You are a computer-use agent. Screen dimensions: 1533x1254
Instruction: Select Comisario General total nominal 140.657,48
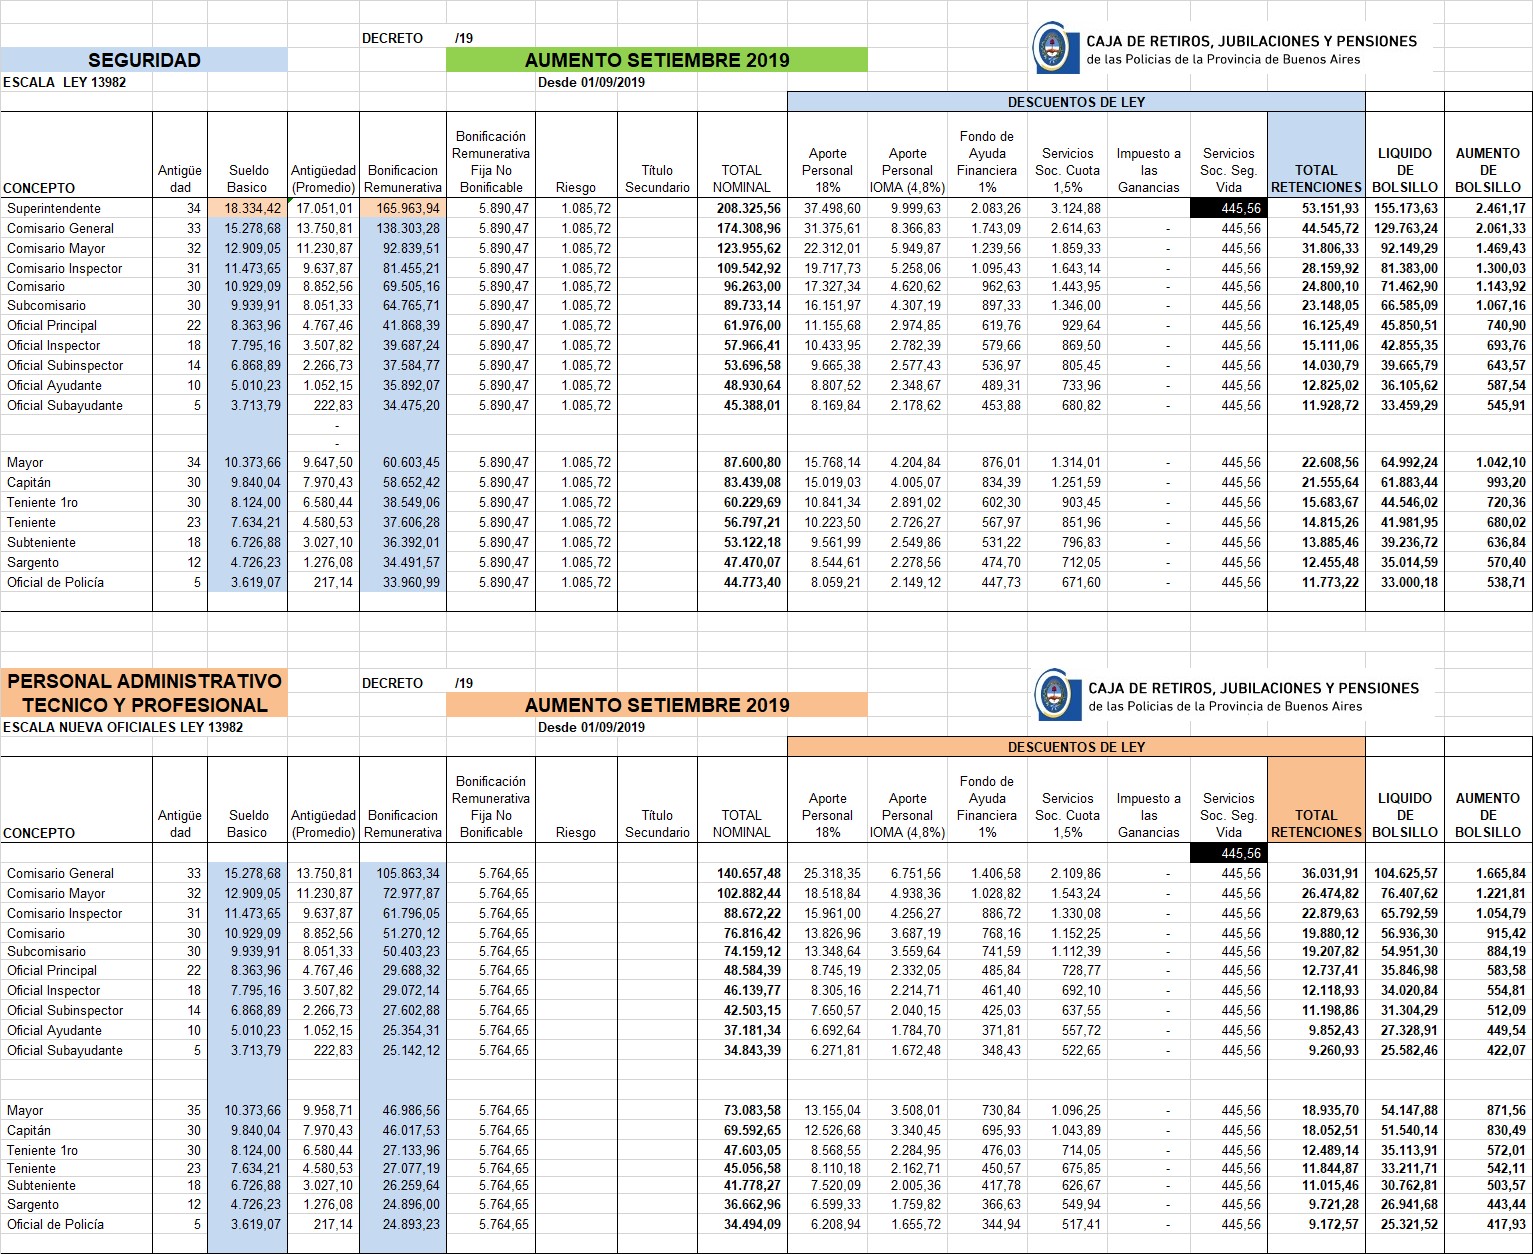pos(741,873)
